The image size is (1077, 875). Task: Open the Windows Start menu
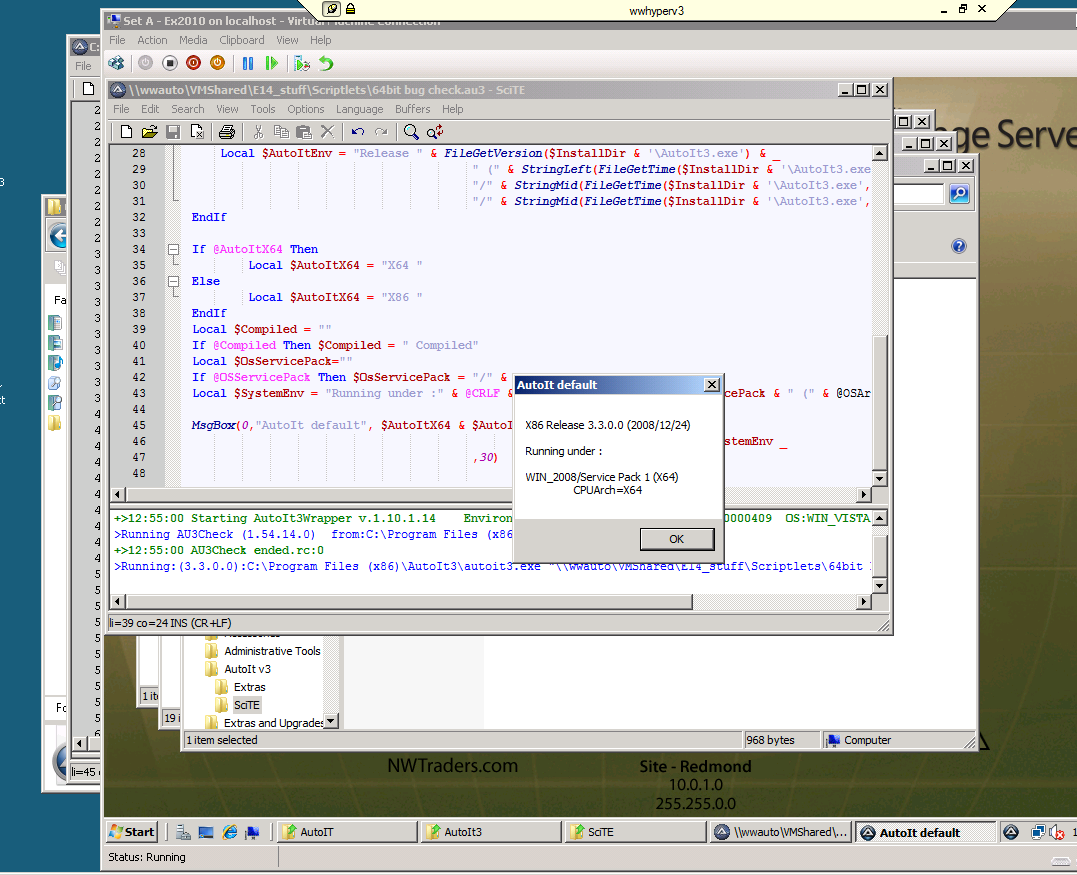[132, 832]
